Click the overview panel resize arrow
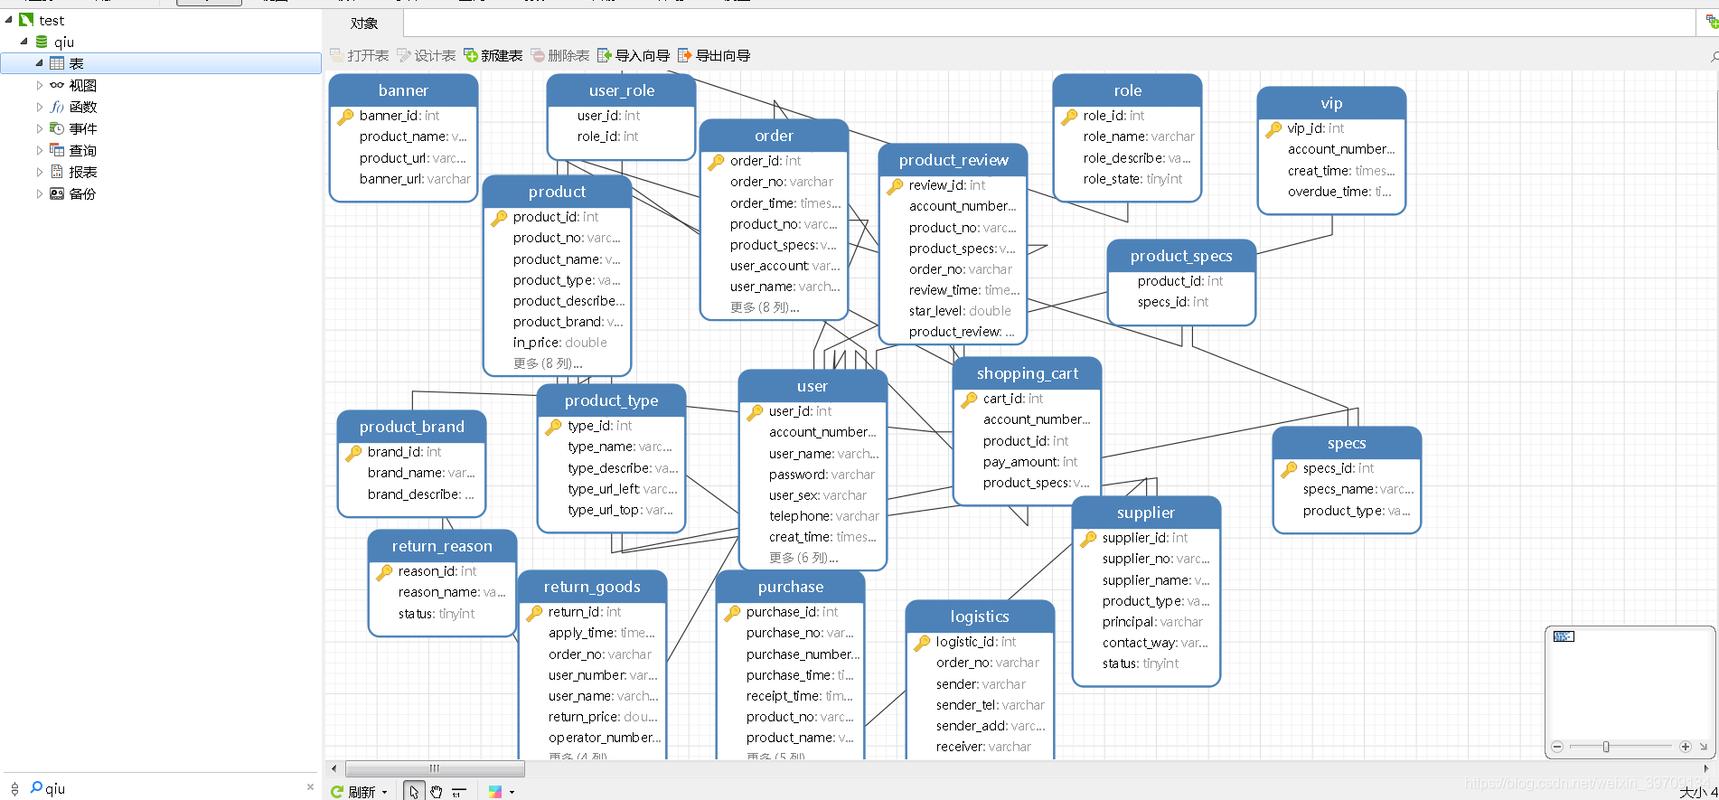The width and height of the screenshot is (1719, 800). pyautogui.click(x=1703, y=747)
